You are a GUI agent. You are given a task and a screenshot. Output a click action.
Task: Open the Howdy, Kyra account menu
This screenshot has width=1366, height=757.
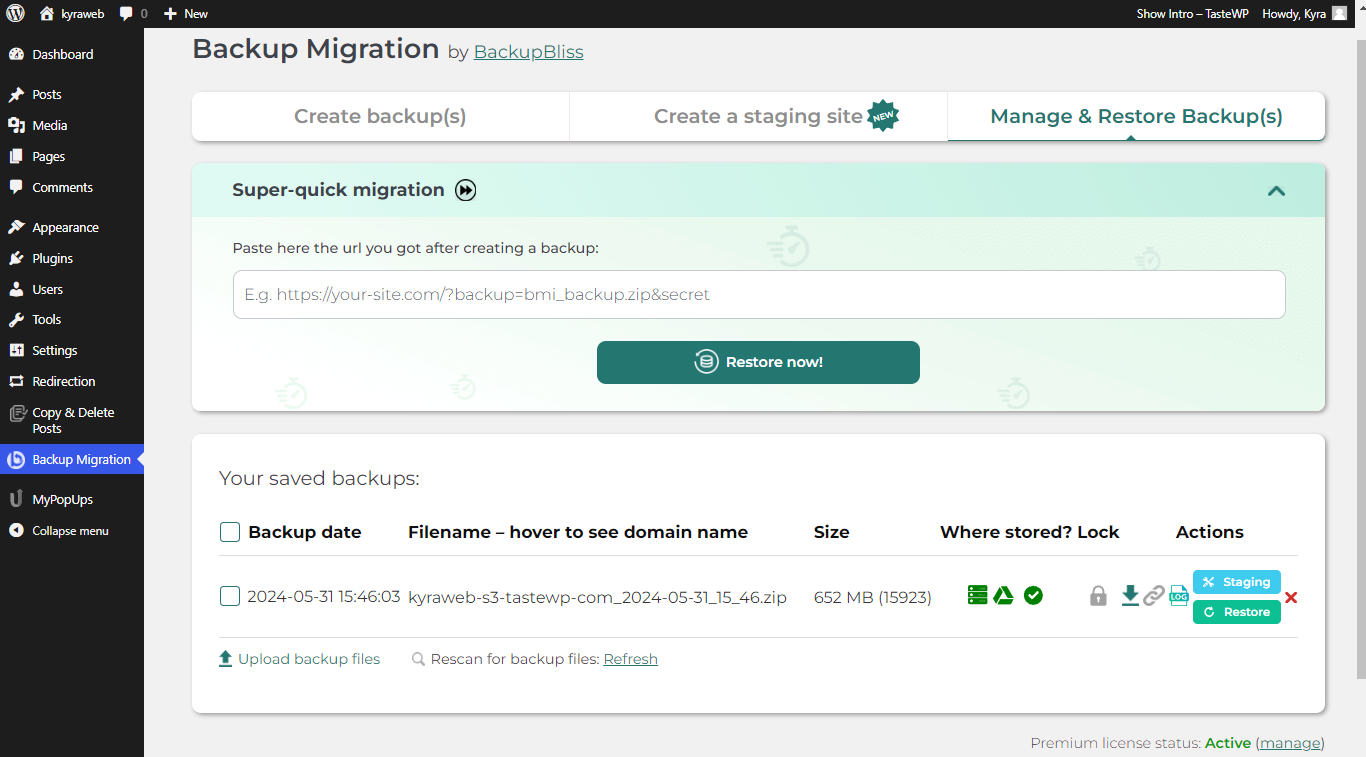1304,14
